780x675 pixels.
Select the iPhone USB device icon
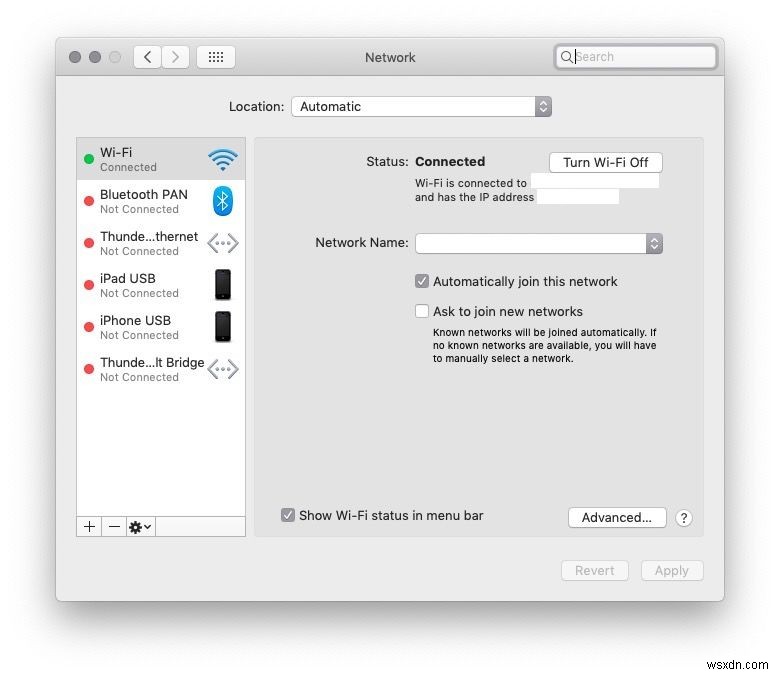(222, 327)
